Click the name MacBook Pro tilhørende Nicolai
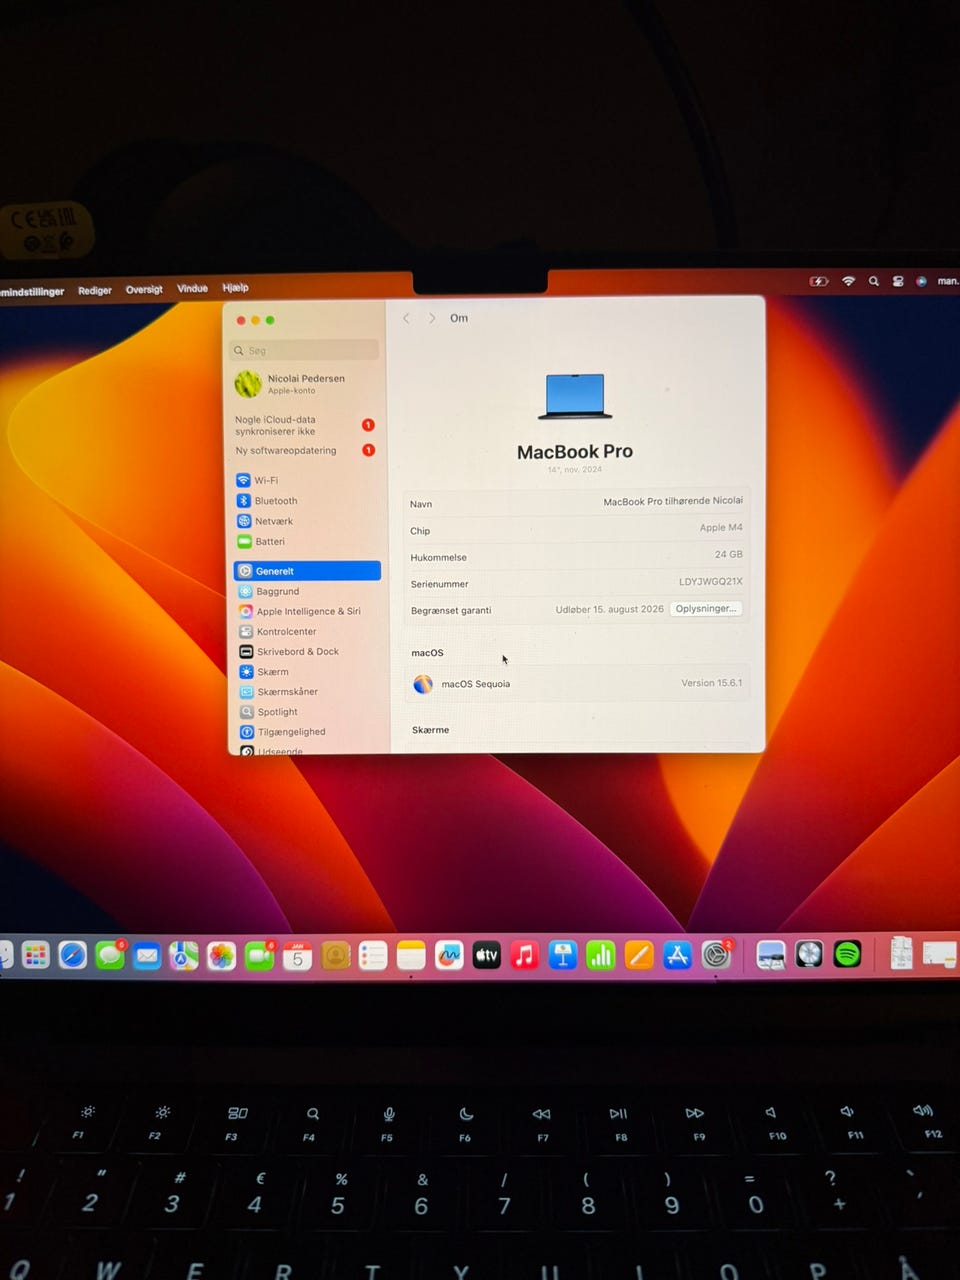Viewport: 960px width, 1280px height. pyautogui.click(x=673, y=501)
